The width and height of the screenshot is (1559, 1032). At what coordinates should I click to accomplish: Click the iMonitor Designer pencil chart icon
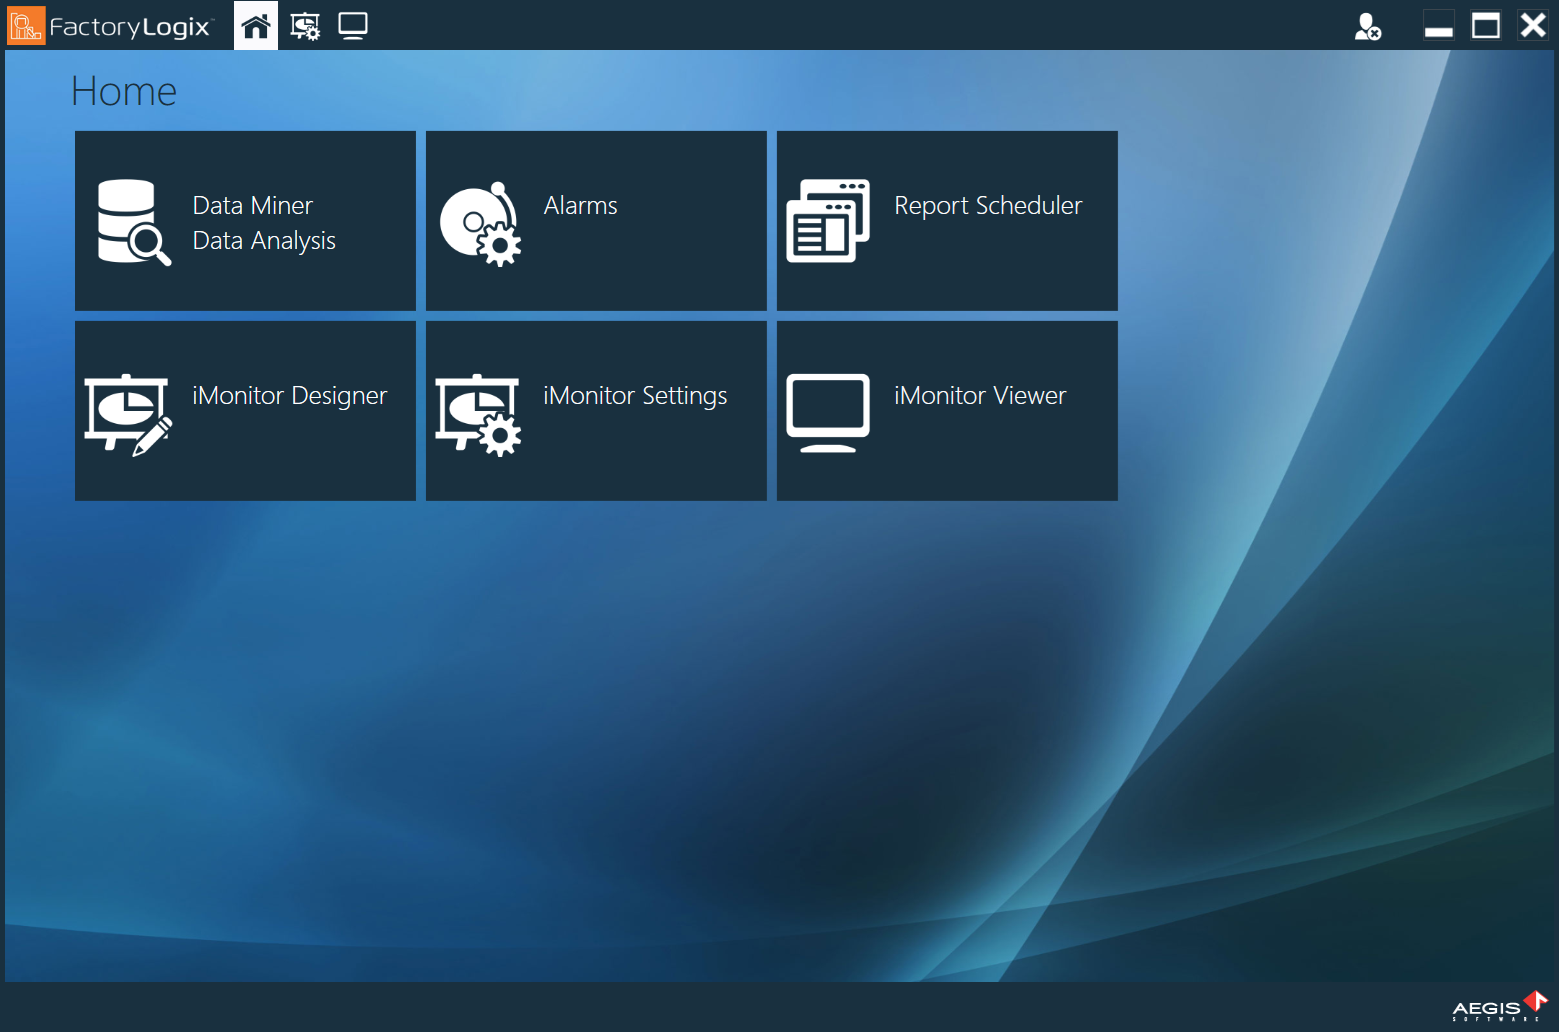129,414
